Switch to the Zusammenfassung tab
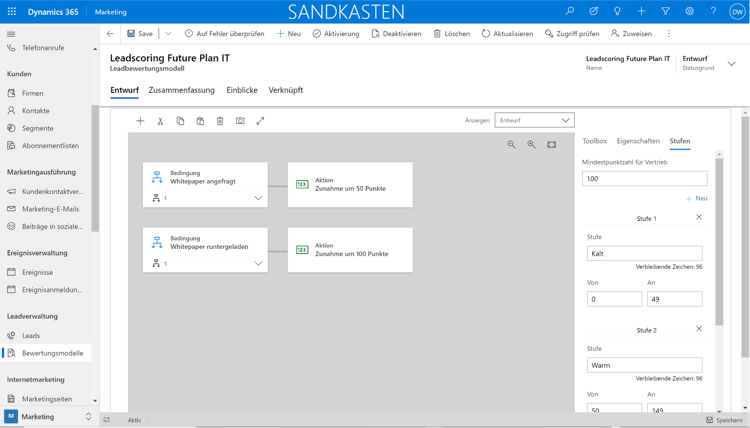Screen dimensions: 750x428 point(182,90)
